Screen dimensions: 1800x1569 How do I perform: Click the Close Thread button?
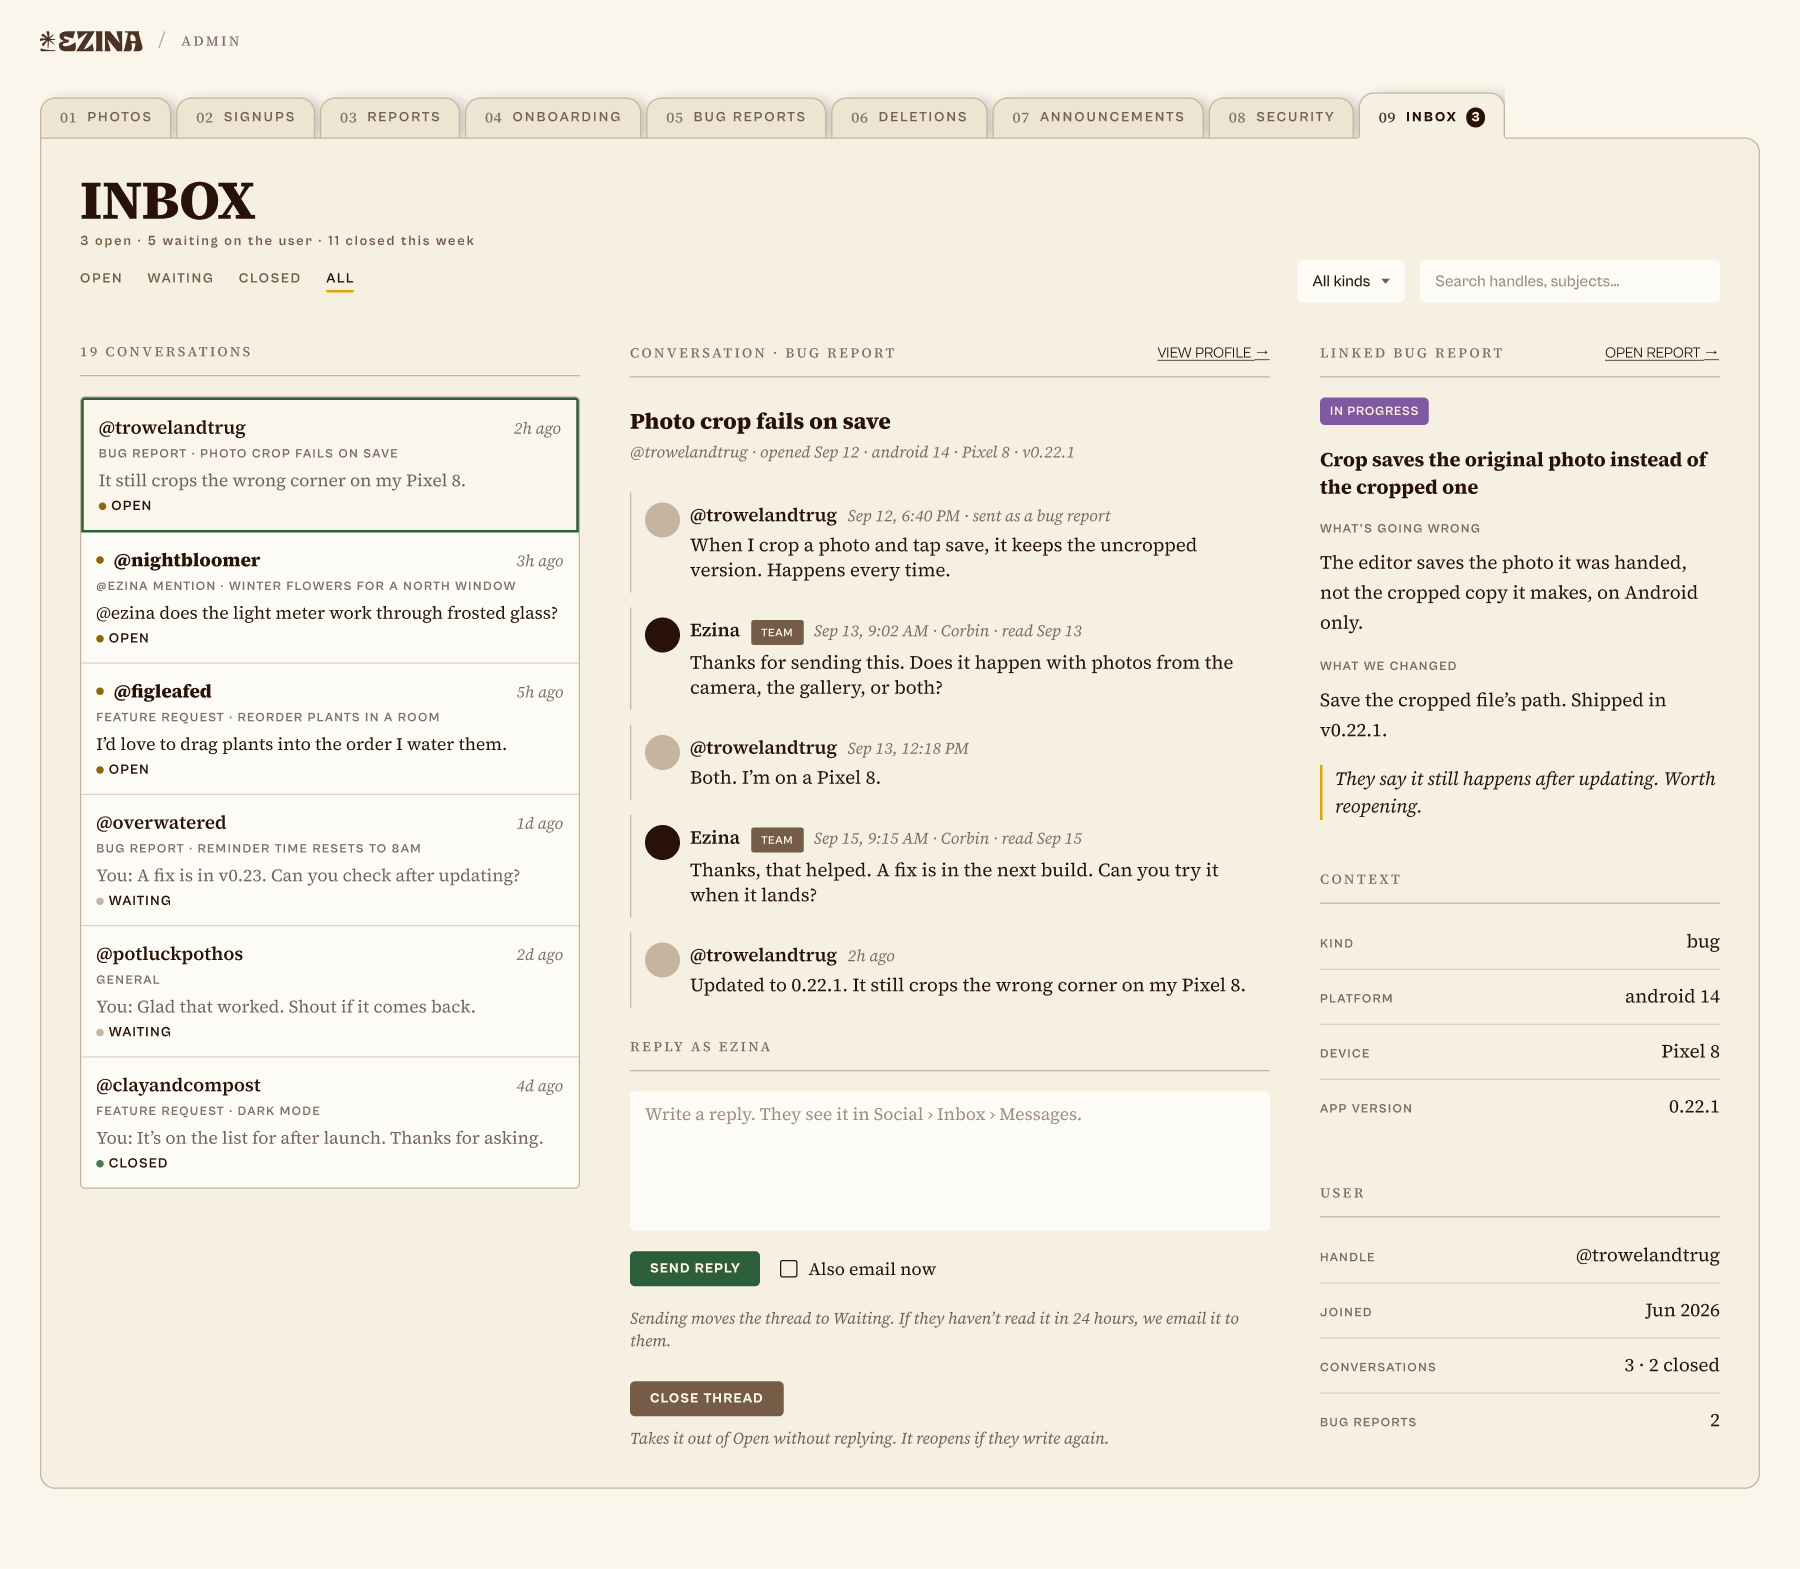tap(706, 1398)
